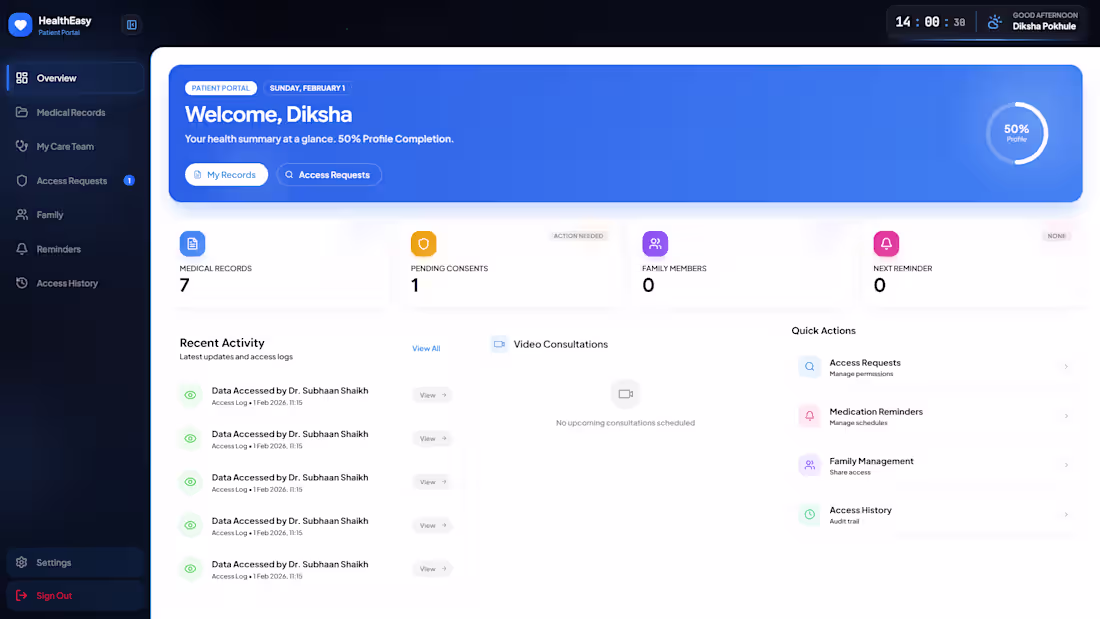This screenshot has height=619, width=1100.
Task: Click the Access Requests search icon in Quick Actions
Action: tap(810, 367)
